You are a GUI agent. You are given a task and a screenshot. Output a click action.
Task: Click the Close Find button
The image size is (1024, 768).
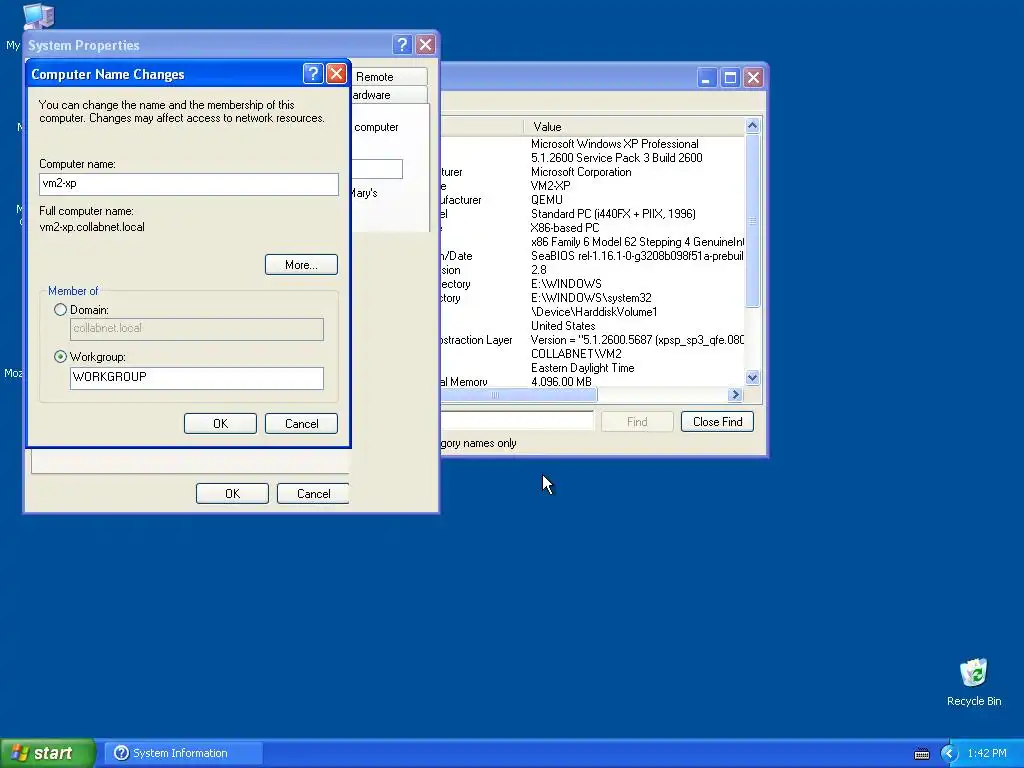717,421
